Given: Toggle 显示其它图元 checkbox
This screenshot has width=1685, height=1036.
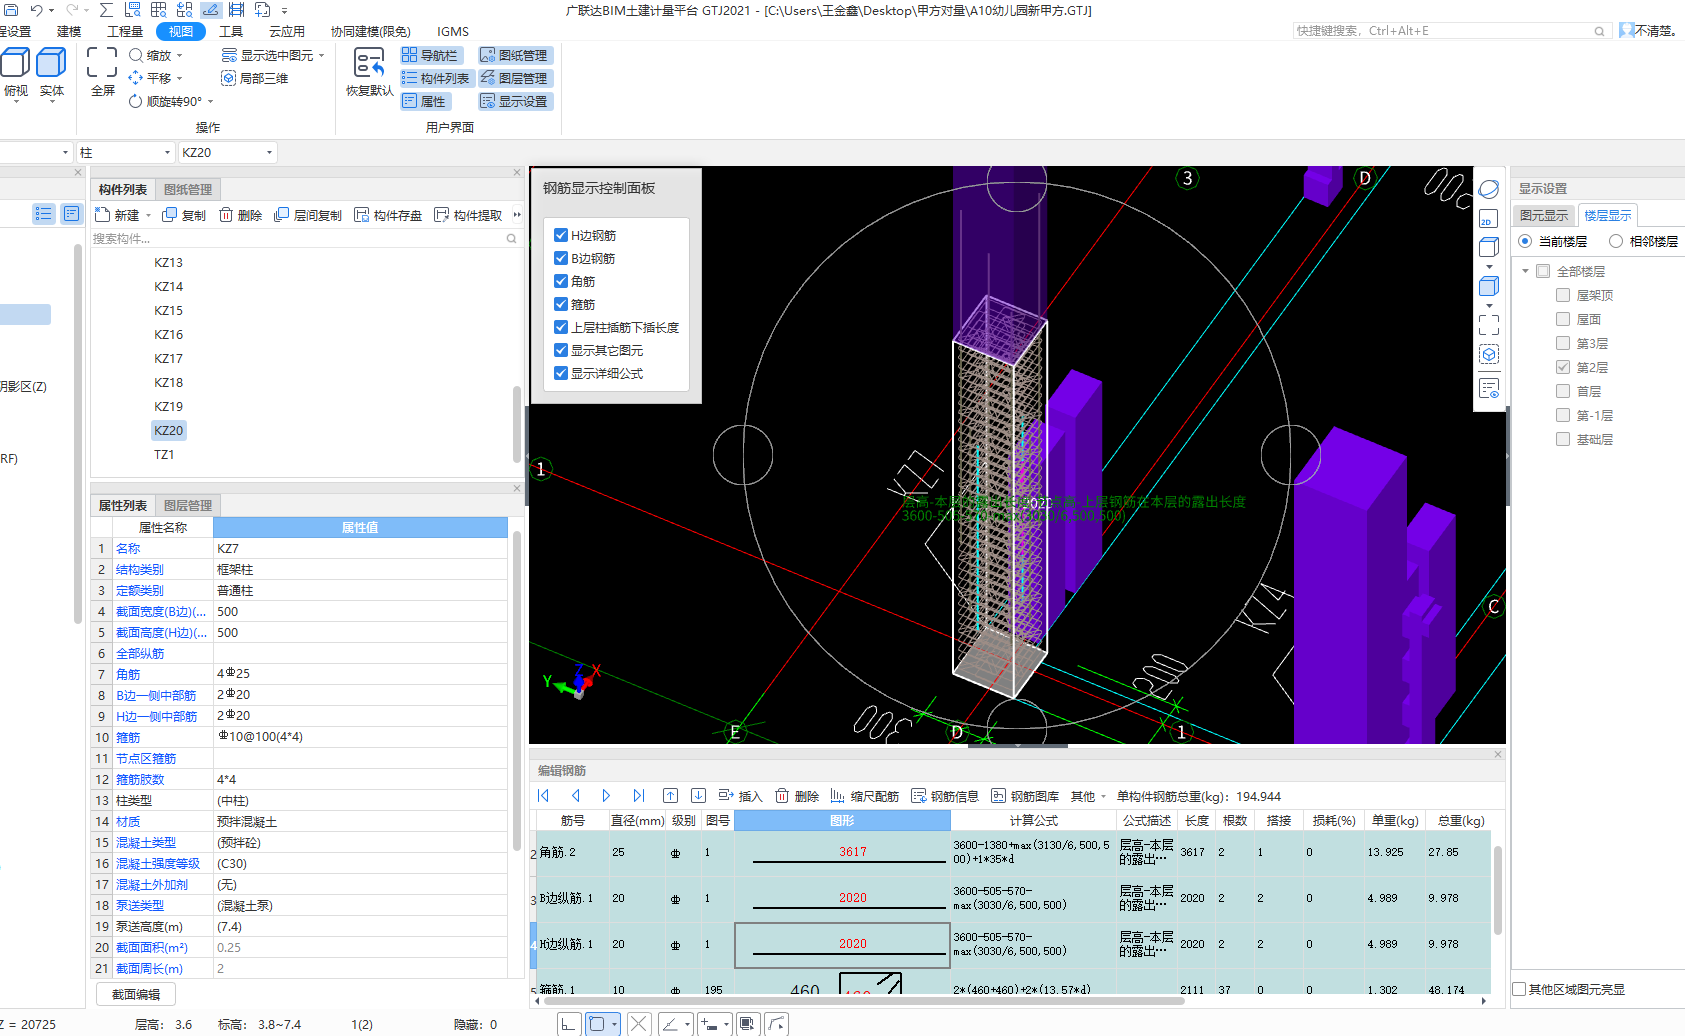Looking at the screenshot, I should (561, 350).
